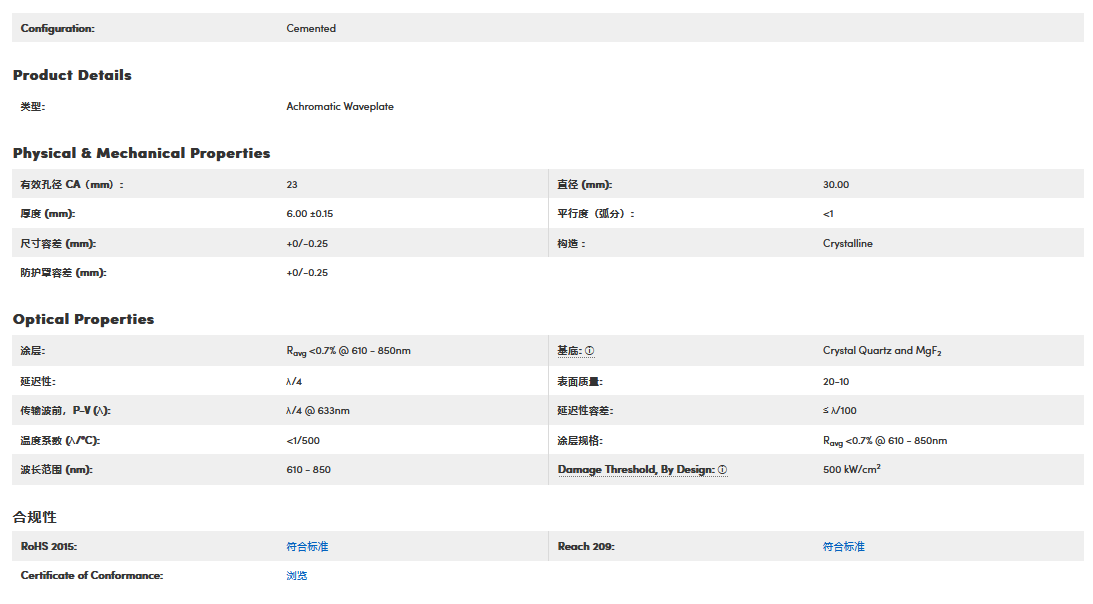Select the Product Details heading
This screenshot has height=604, width=1093.
[72, 75]
